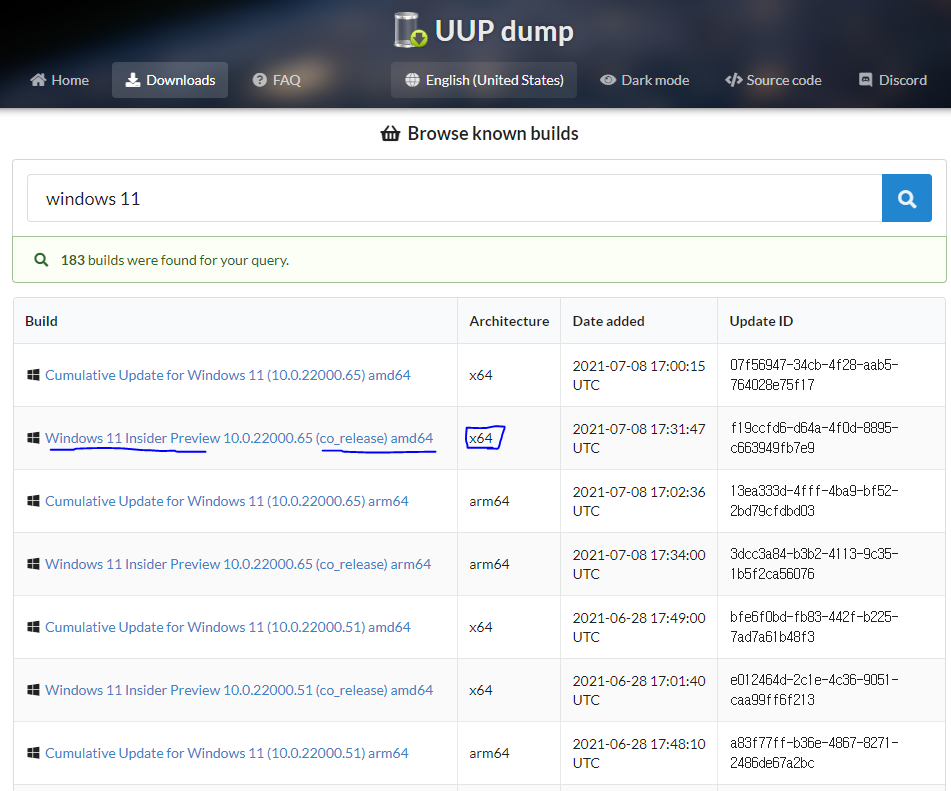Click the Build column header

(x=41, y=321)
